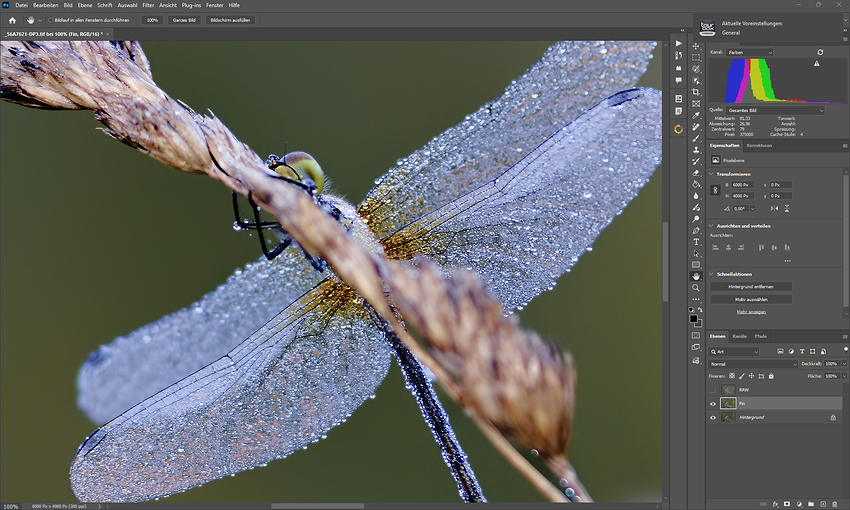
Task: Select the Eraser tool
Action: tap(696, 173)
